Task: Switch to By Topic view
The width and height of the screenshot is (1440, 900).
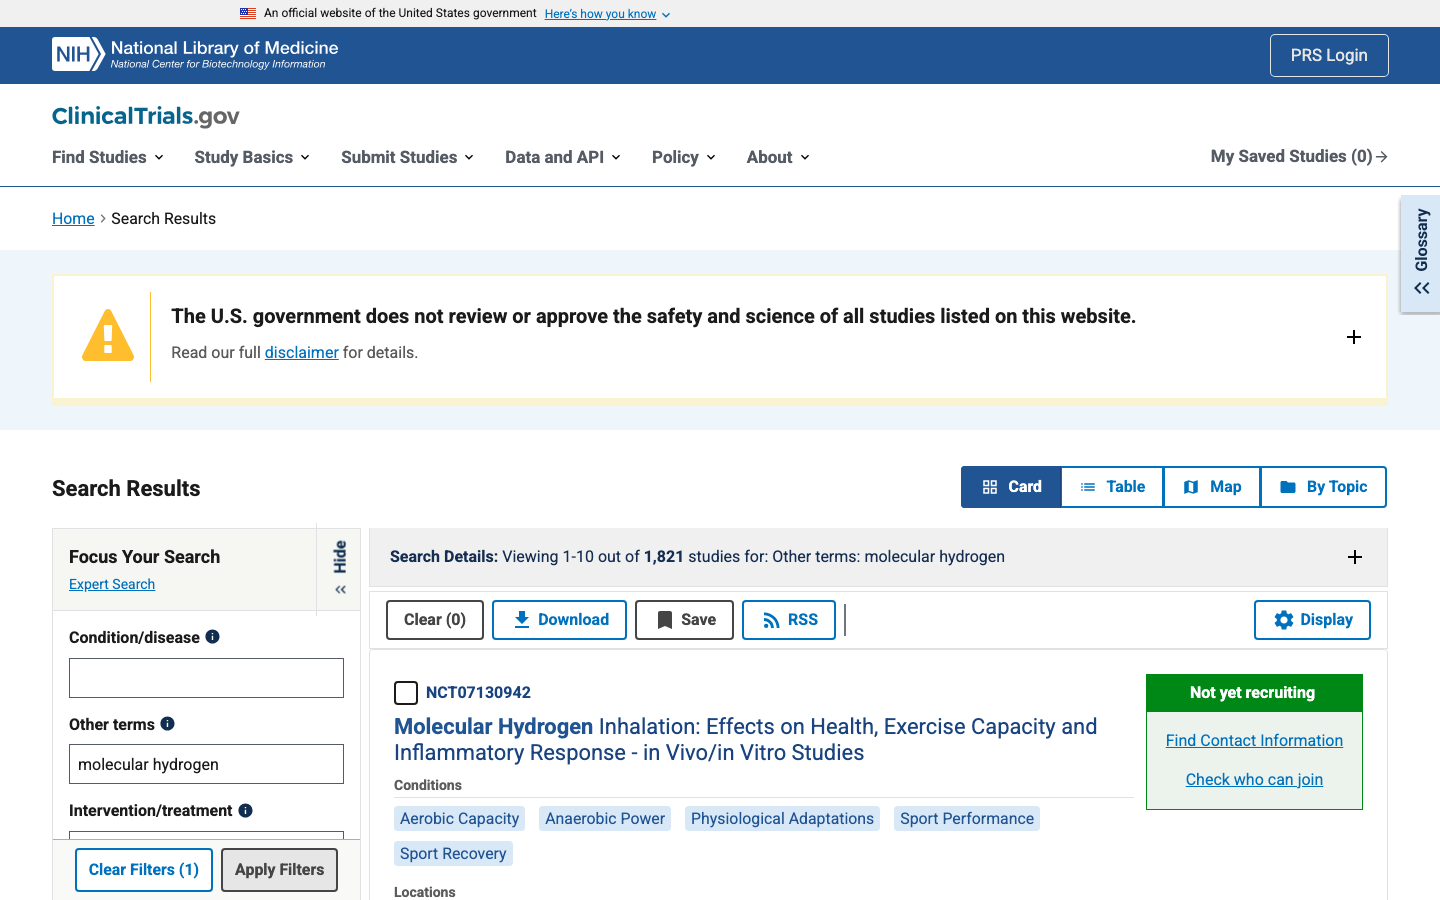Action: pos(1324,487)
